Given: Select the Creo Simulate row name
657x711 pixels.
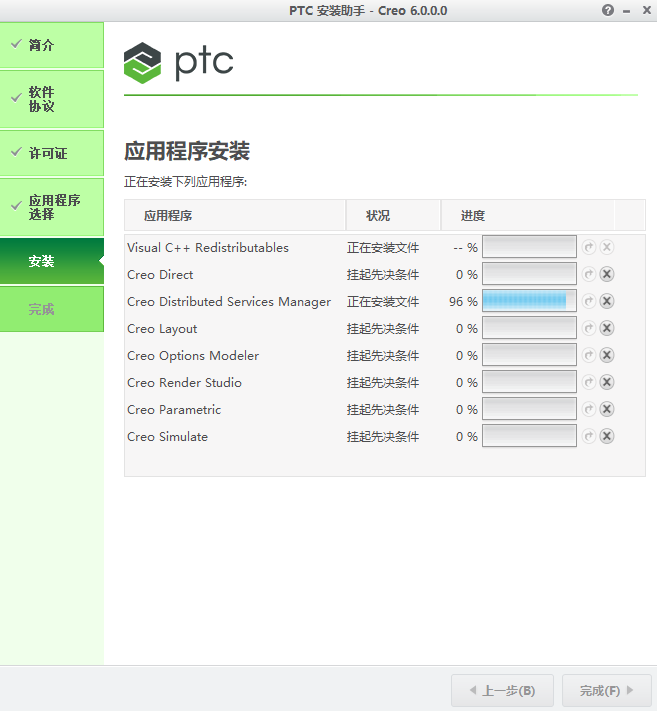Looking at the screenshot, I should point(167,437).
